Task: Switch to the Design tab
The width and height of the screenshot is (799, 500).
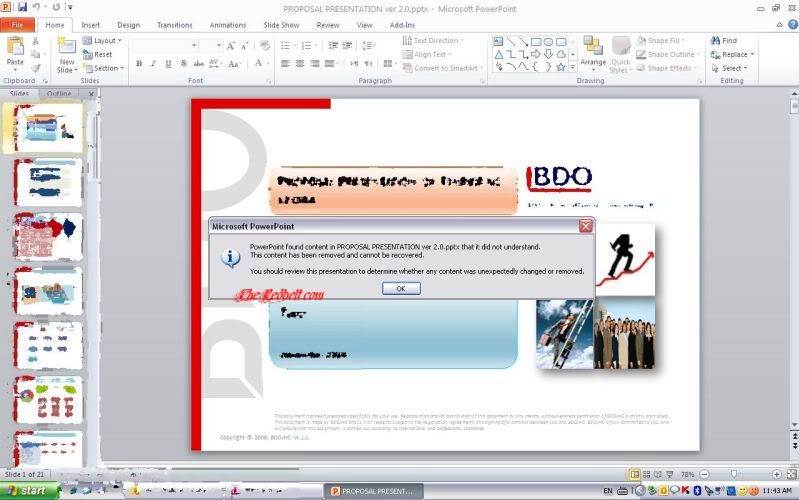Action: (128, 24)
